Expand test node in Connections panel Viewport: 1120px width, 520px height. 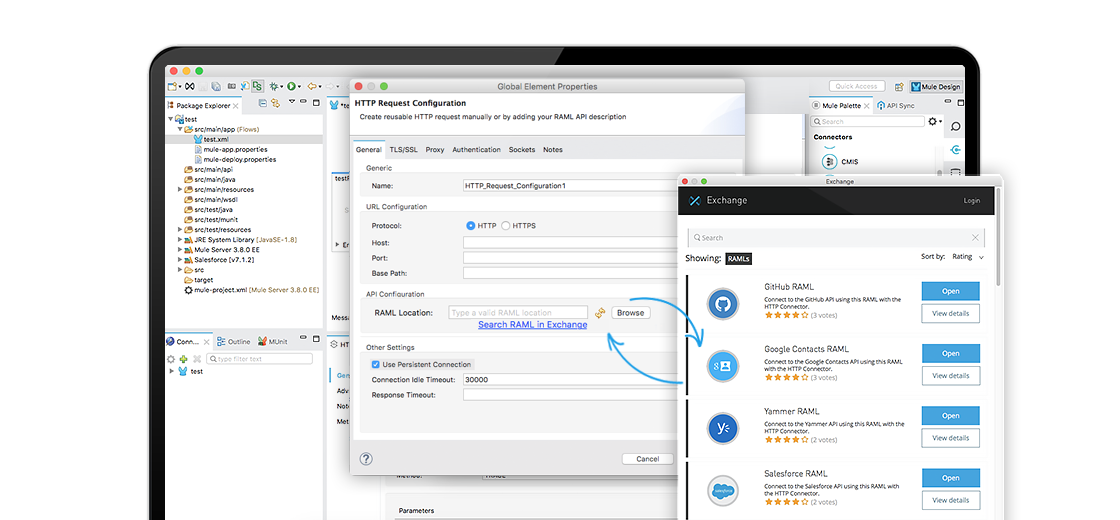pos(171,371)
